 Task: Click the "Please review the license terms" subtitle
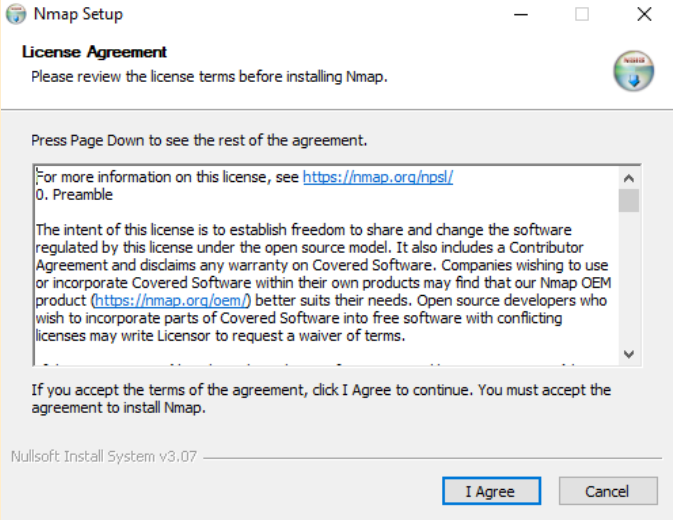209,77
